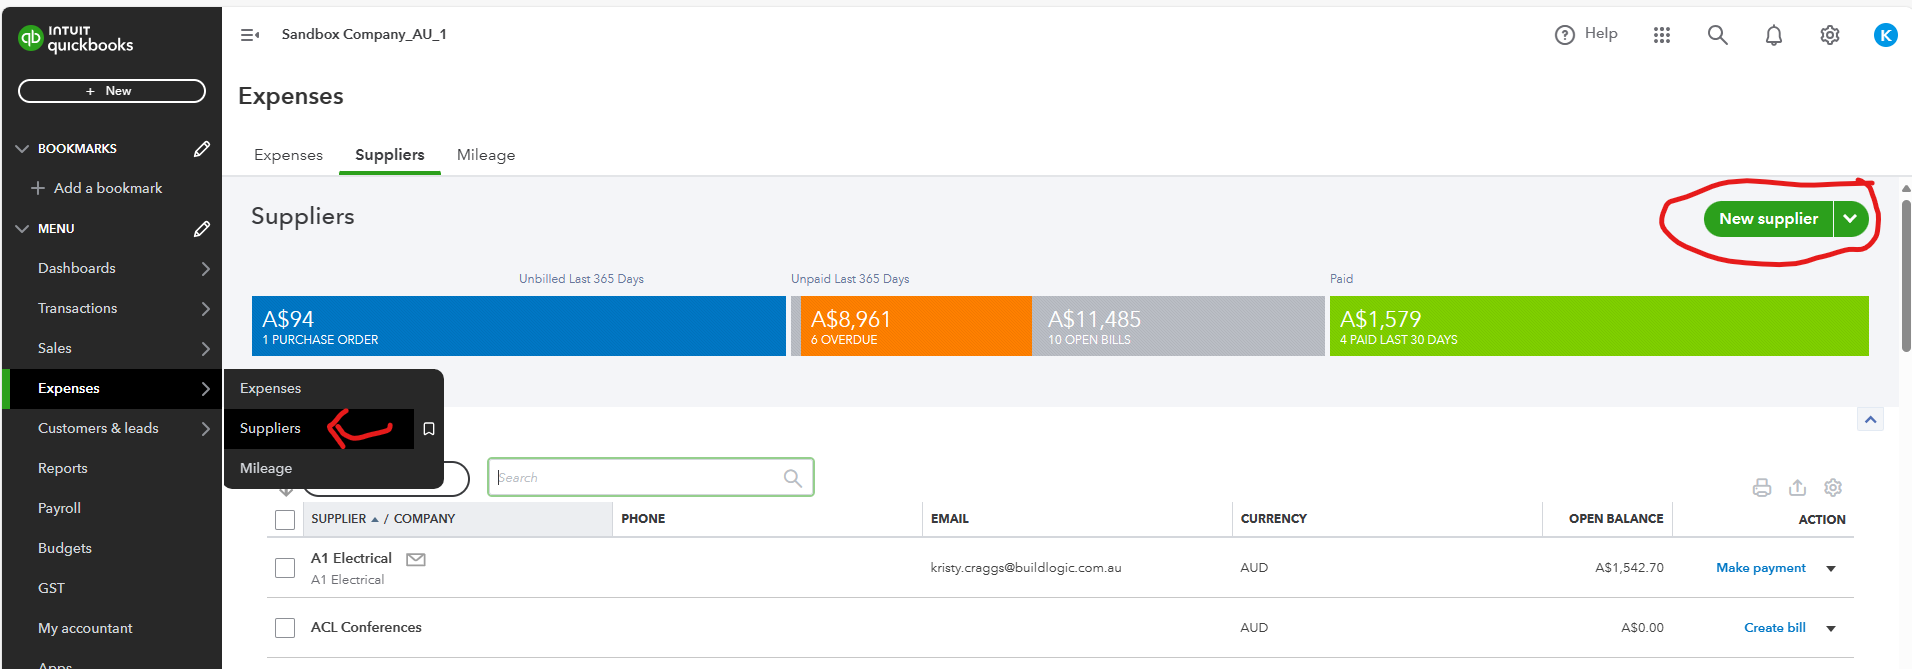Open GST in the sidebar
Viewport: 1912px width, 669px height.
point(51,588)
